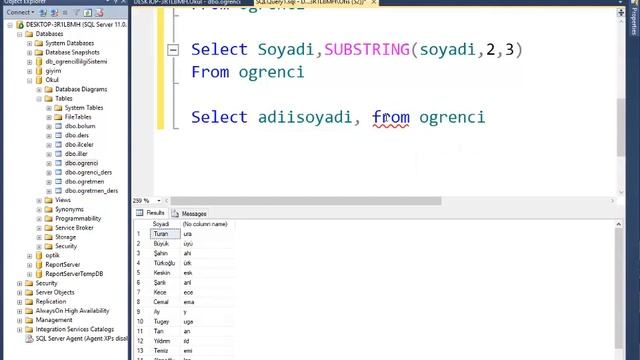The height and width of the screenshot is (360, 640).
Task: Select the Türkoğlu cell in results
Action: click(165, 263)
